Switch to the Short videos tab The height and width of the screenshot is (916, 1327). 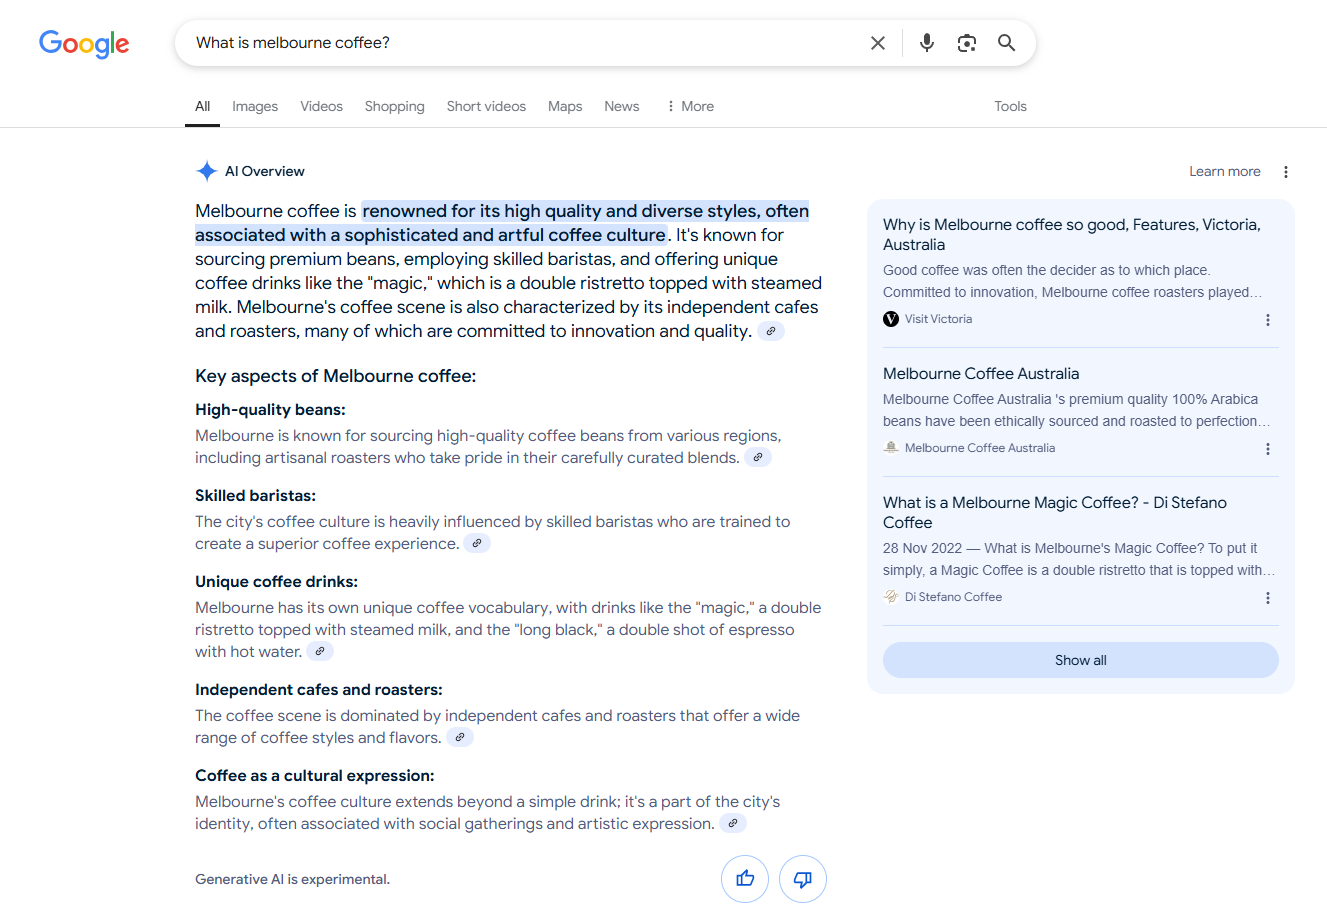pos(486,106)
